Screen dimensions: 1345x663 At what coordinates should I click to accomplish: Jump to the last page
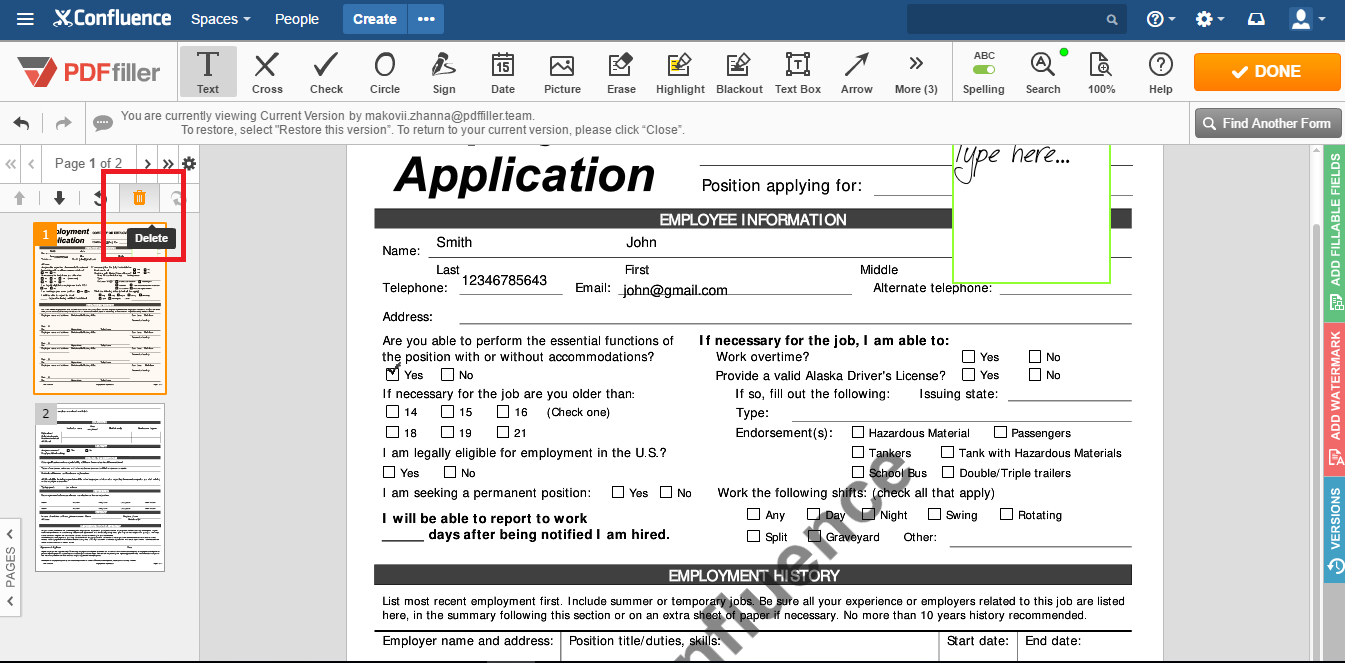point(168,163)
